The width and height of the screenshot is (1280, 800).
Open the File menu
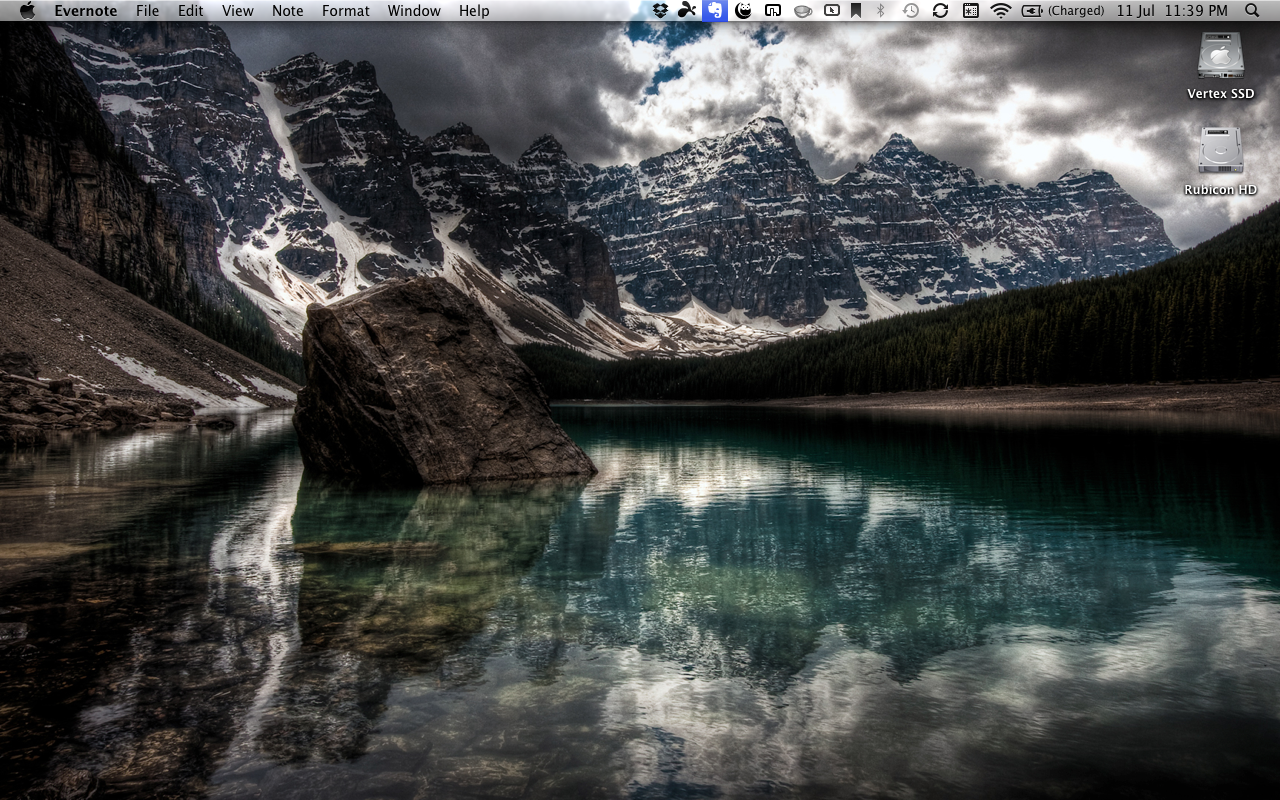click(147, 10)
